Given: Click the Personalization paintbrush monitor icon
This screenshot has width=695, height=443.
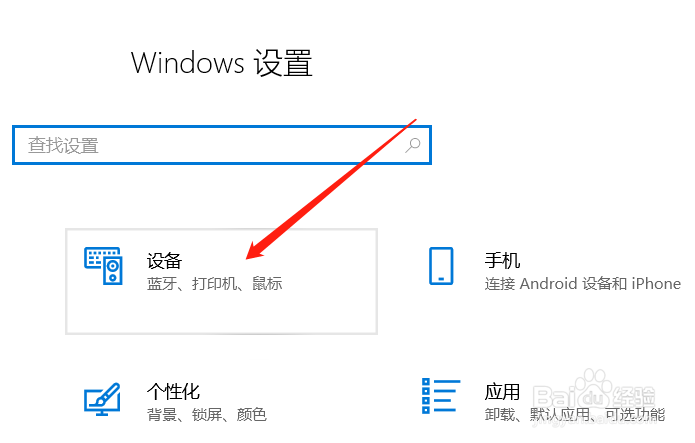Looking at the screenshot, I should click(102, 399).
